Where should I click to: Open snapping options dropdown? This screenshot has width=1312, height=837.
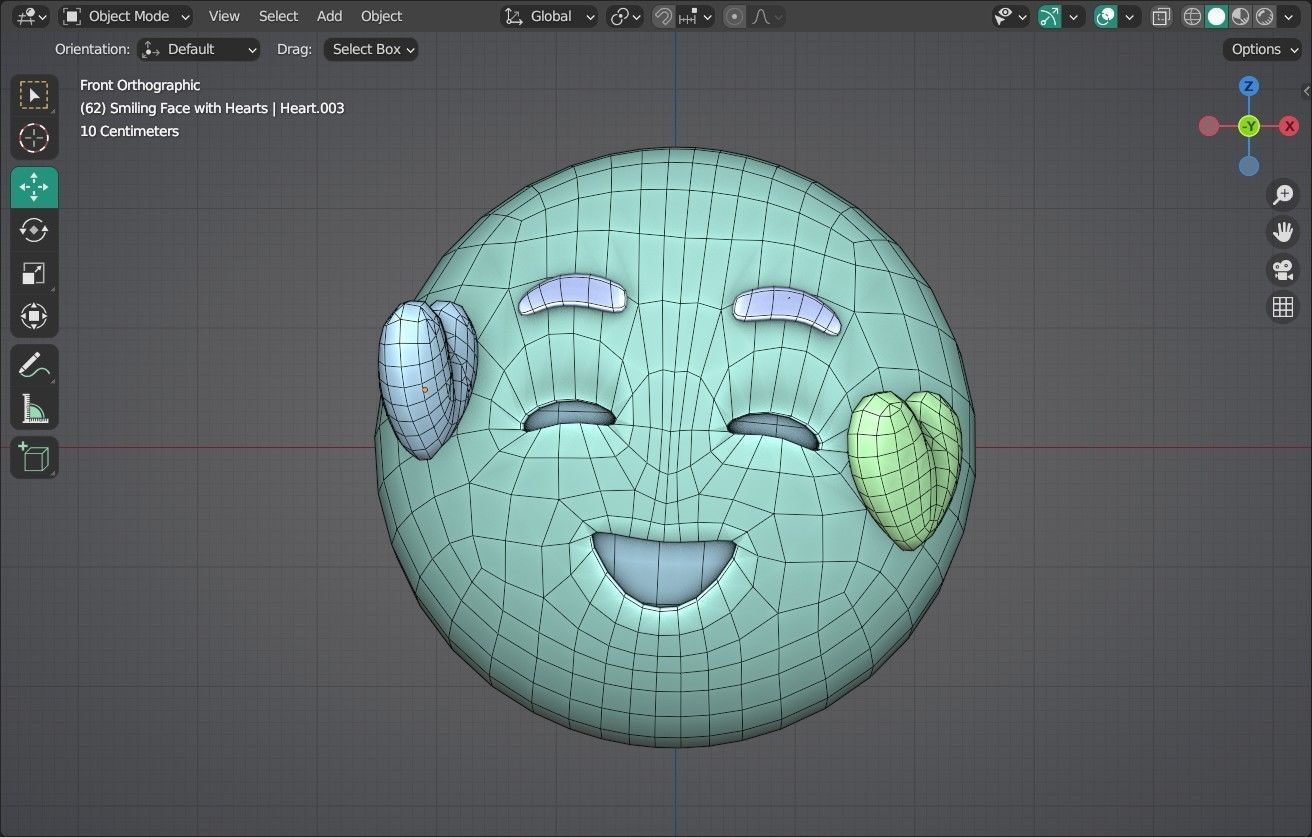[695, 16]
